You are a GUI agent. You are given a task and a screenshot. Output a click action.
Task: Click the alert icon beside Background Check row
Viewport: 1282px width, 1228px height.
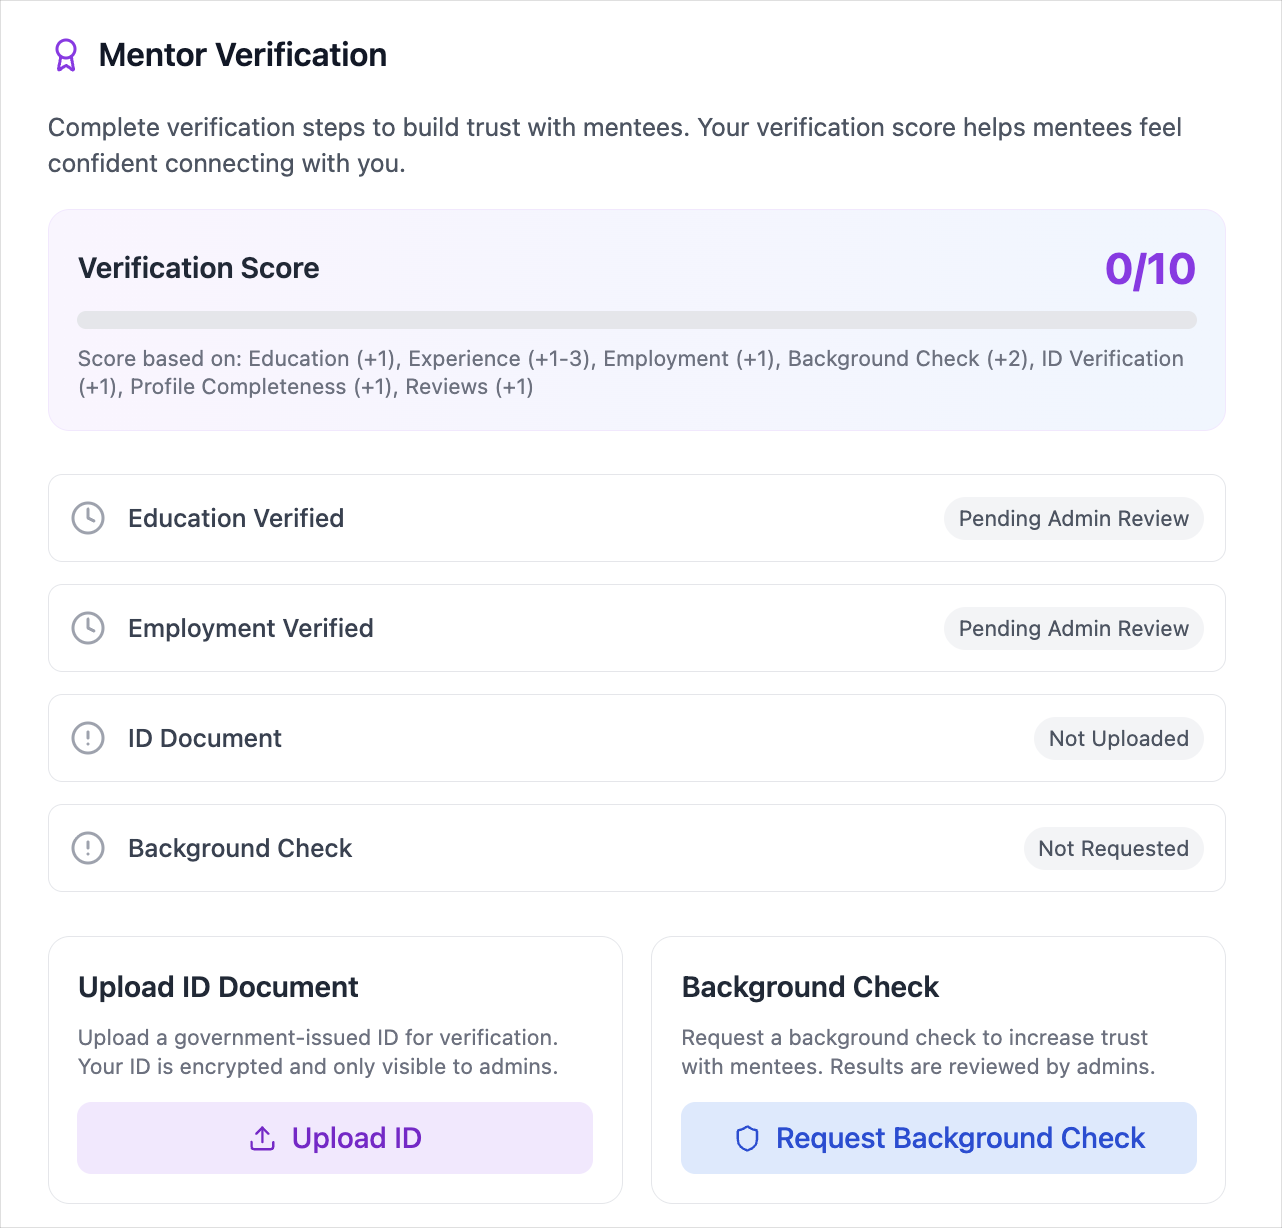pos(88,848)
